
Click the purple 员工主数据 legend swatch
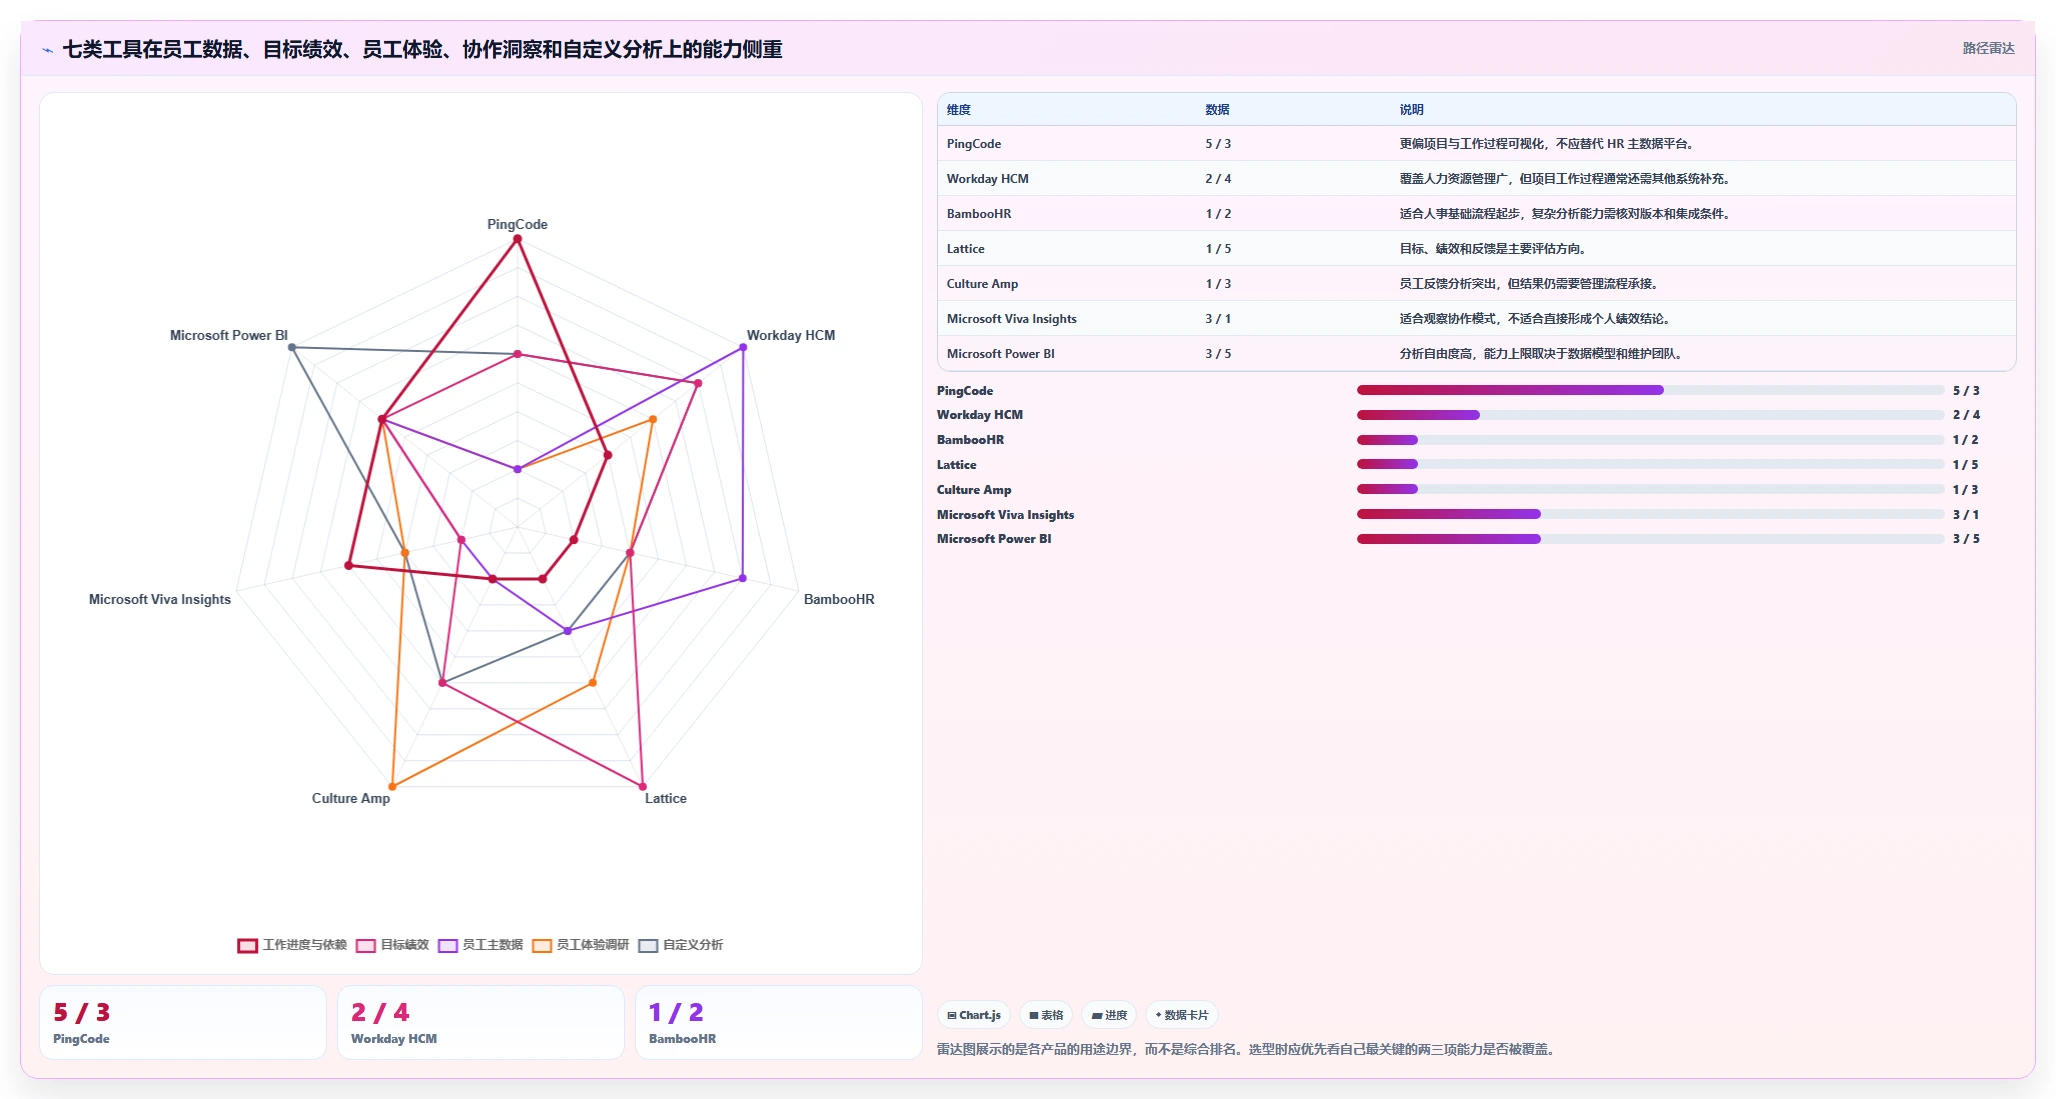pyautogui.click(x=448, y=945)
